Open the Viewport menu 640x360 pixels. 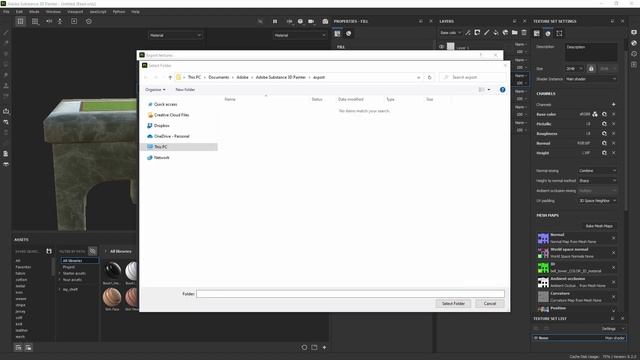(x=75, y=12)
